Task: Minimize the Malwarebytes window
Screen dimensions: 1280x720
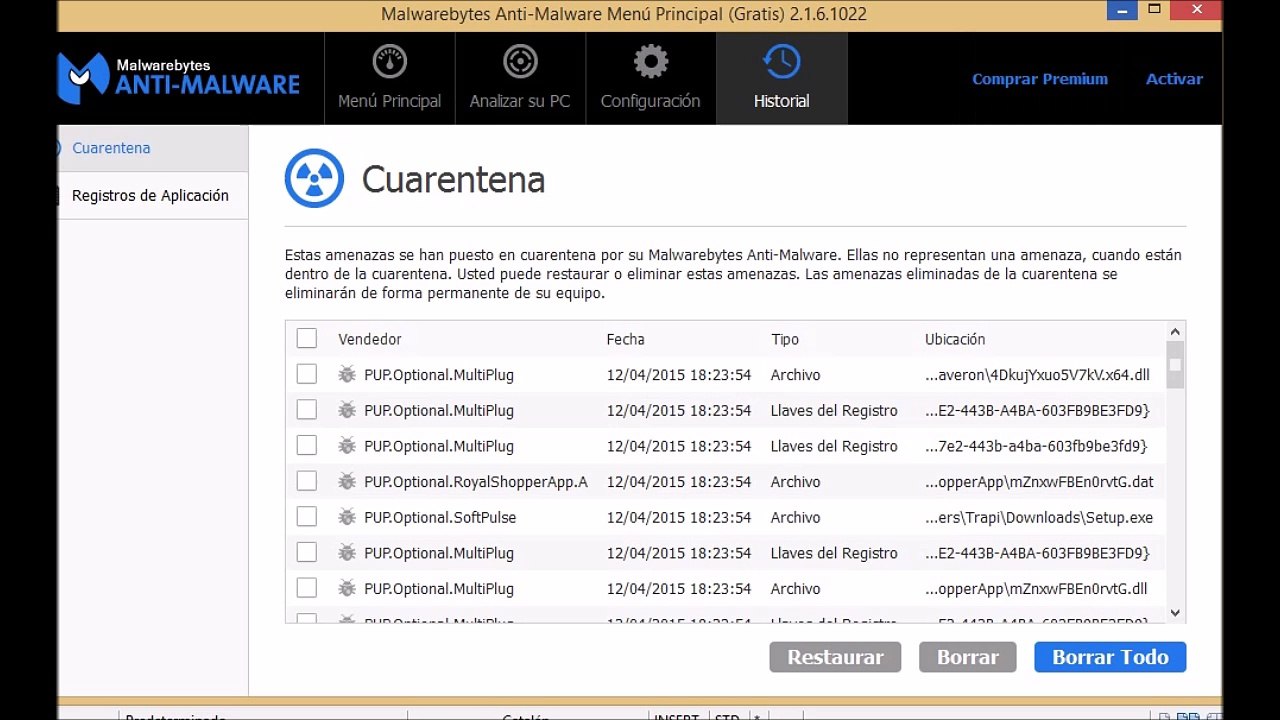Action: coord(1122,10)
